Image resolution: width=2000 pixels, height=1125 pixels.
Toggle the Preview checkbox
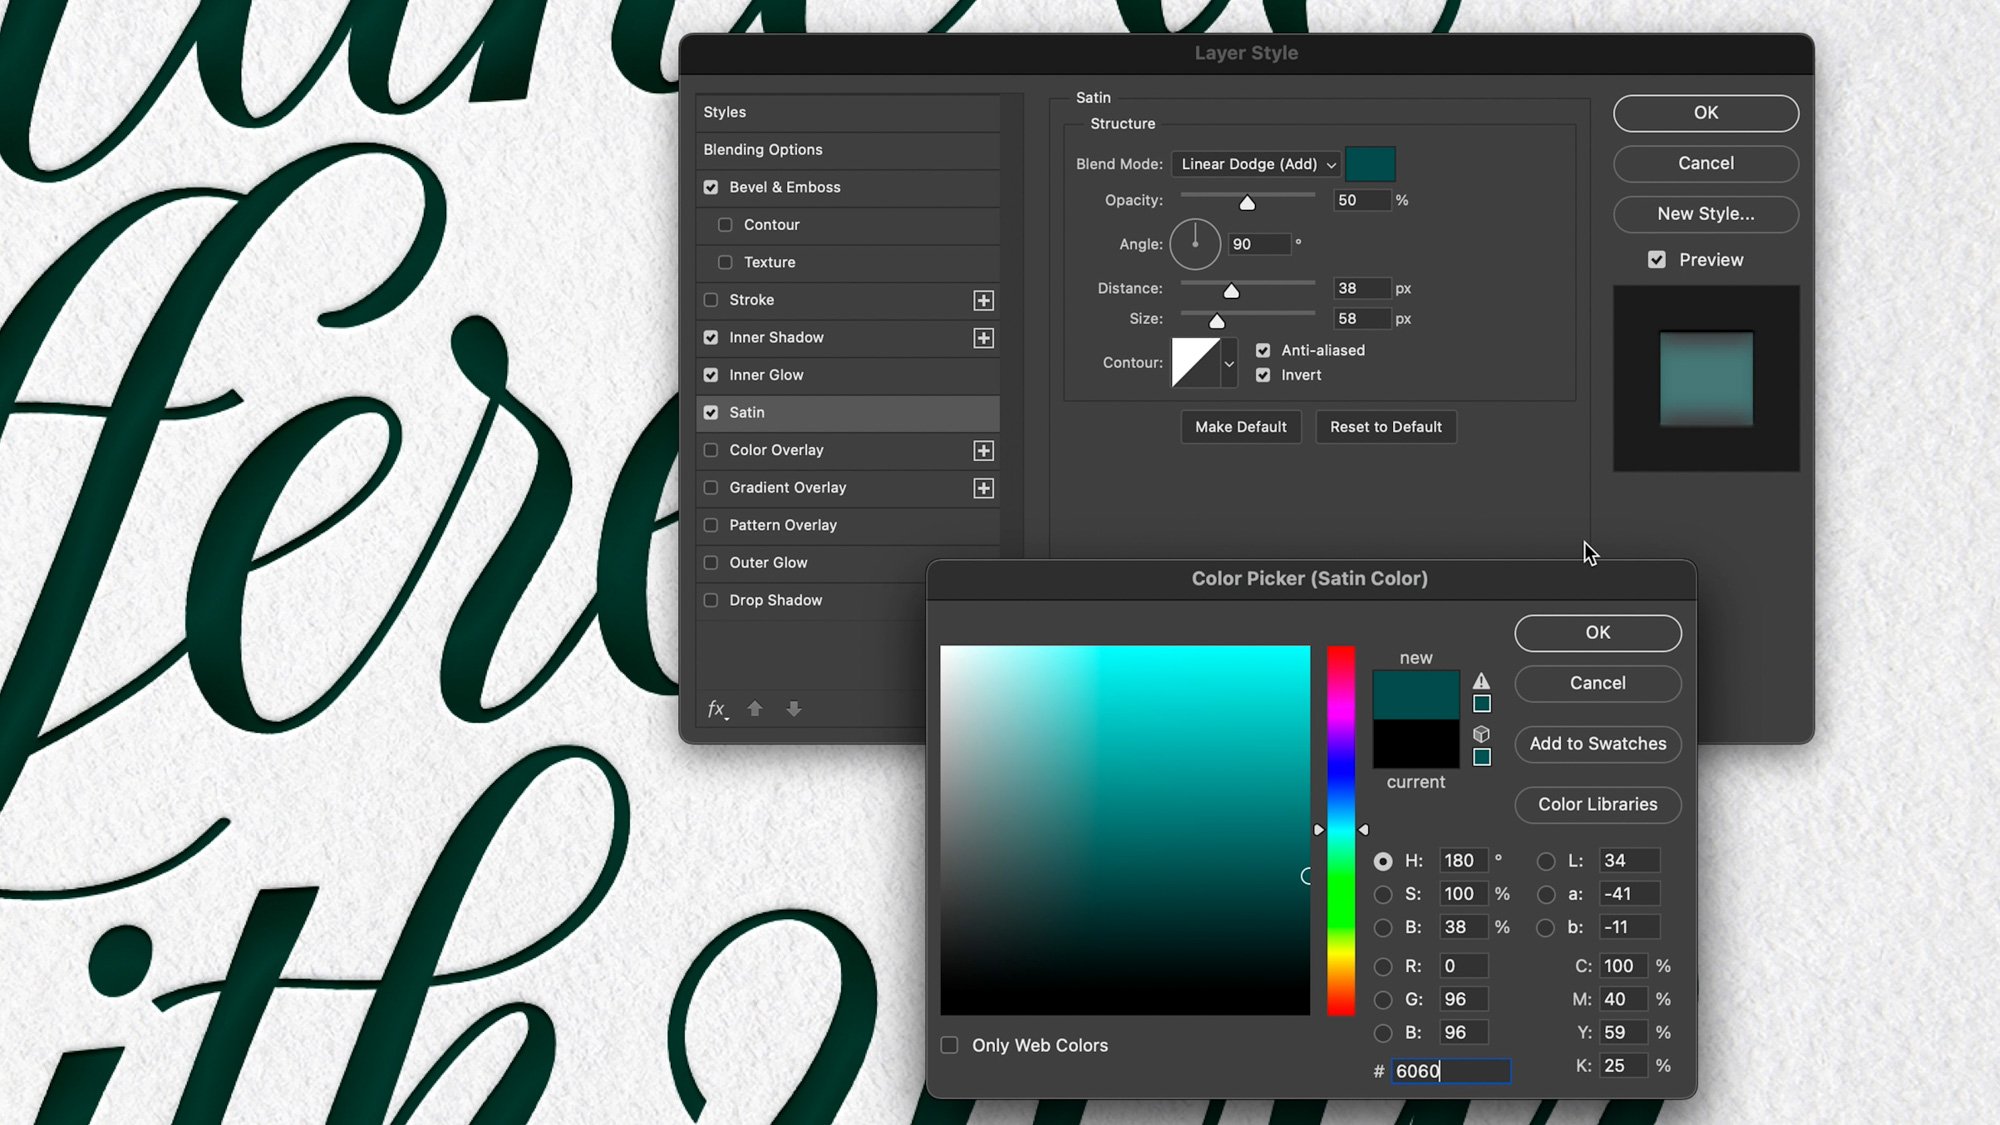pos(1657,260)
